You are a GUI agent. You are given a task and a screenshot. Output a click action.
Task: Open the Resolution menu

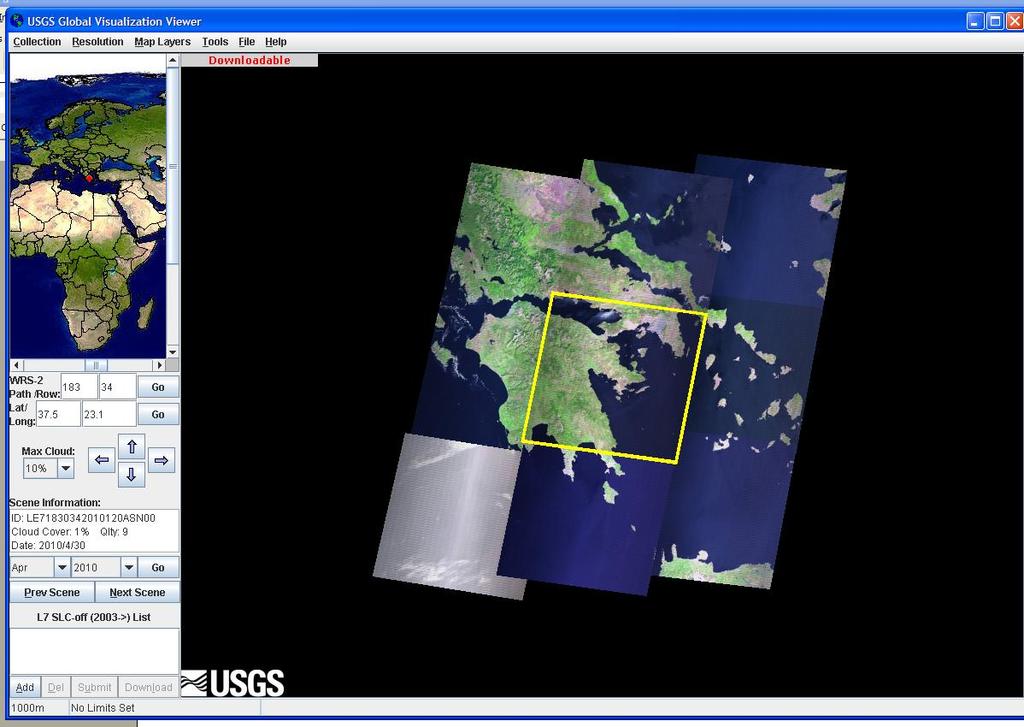click(x=97, y=42)
